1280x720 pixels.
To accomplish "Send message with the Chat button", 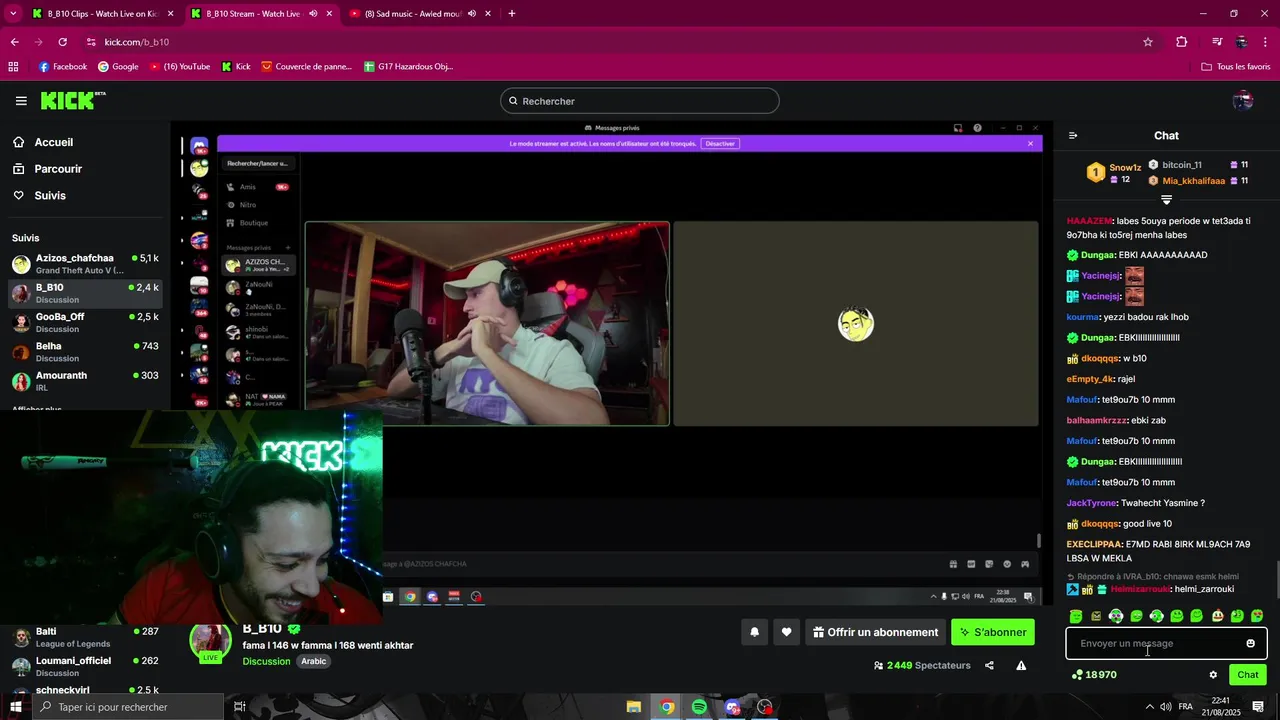I will pyautogui.click(x=1248, y=675).
